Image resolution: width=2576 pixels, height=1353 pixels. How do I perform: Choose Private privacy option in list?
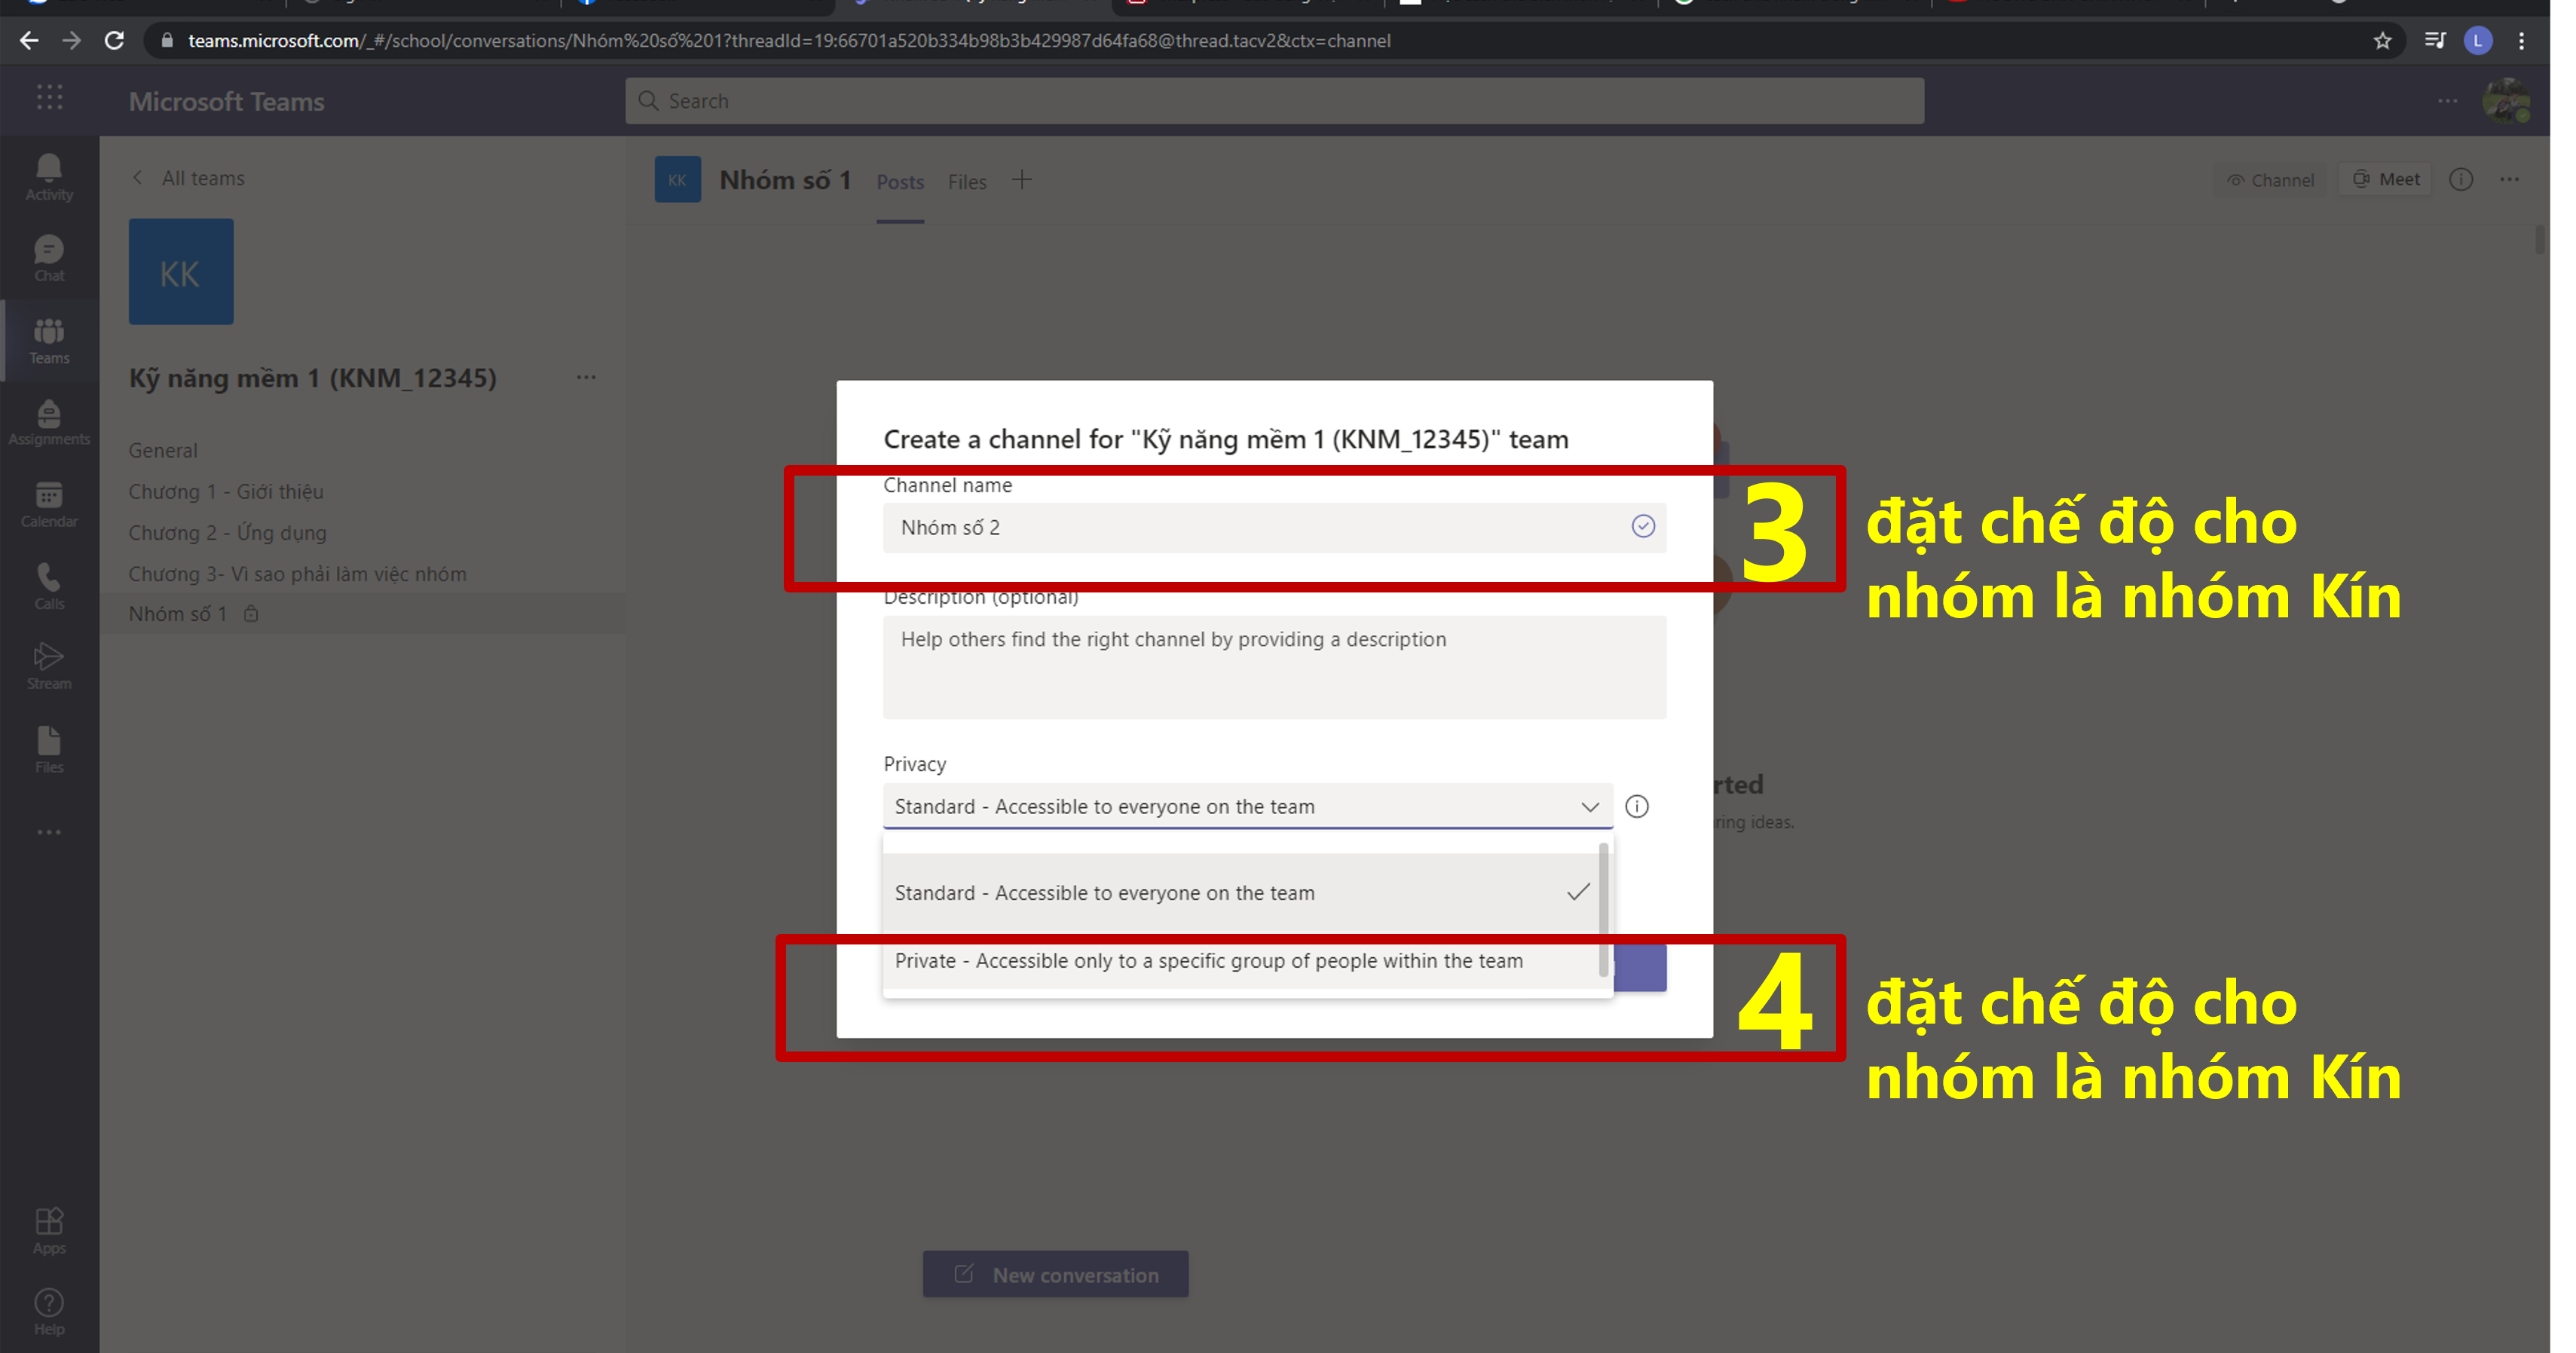(x=1208, y=960)
